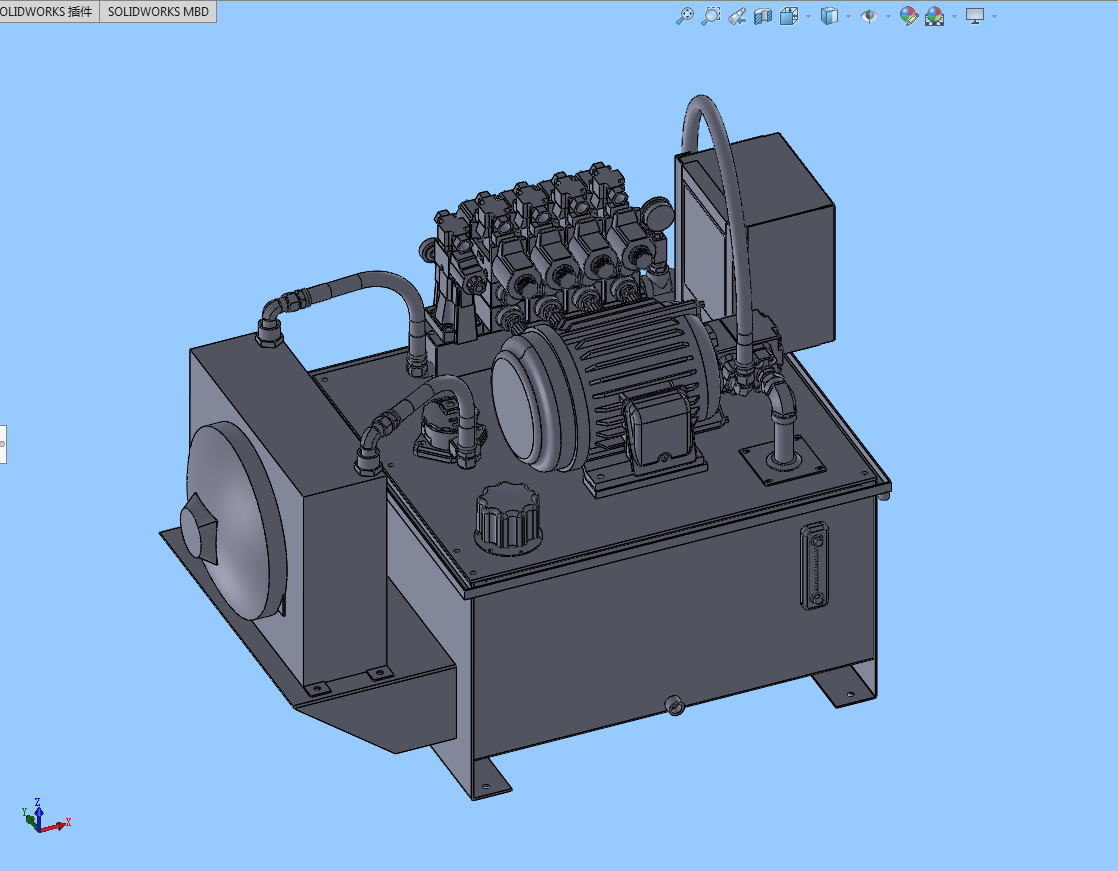This screenshot has height=871, width=1118.
Task: Toggle the Section View tool
Action: [763, 16]
